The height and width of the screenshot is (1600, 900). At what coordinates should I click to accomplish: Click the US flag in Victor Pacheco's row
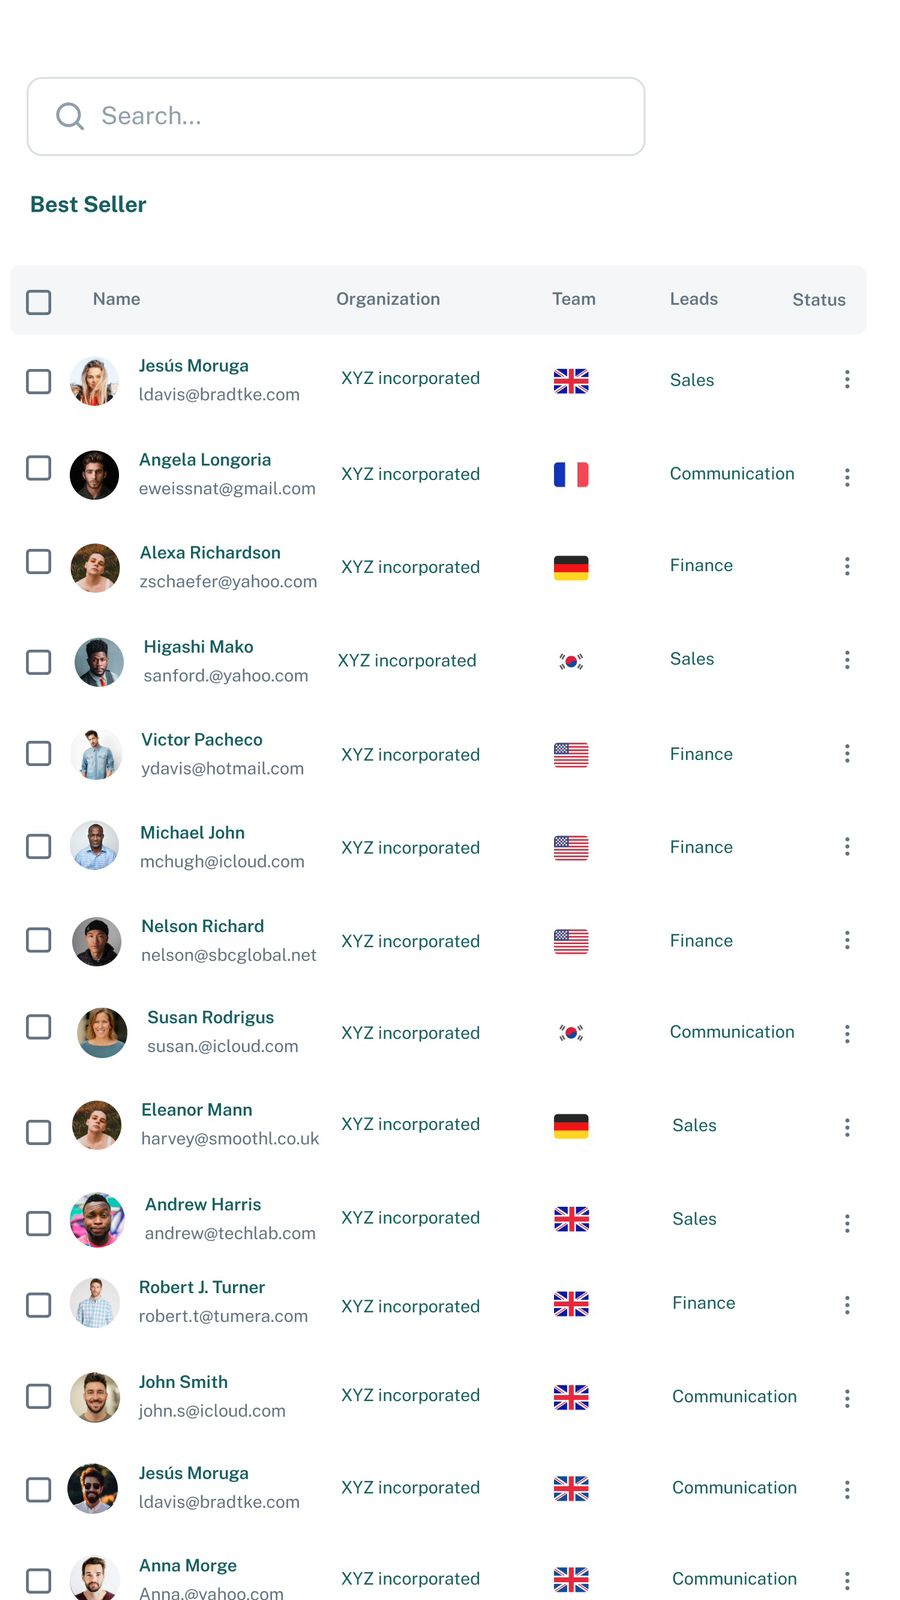[571, 755]
